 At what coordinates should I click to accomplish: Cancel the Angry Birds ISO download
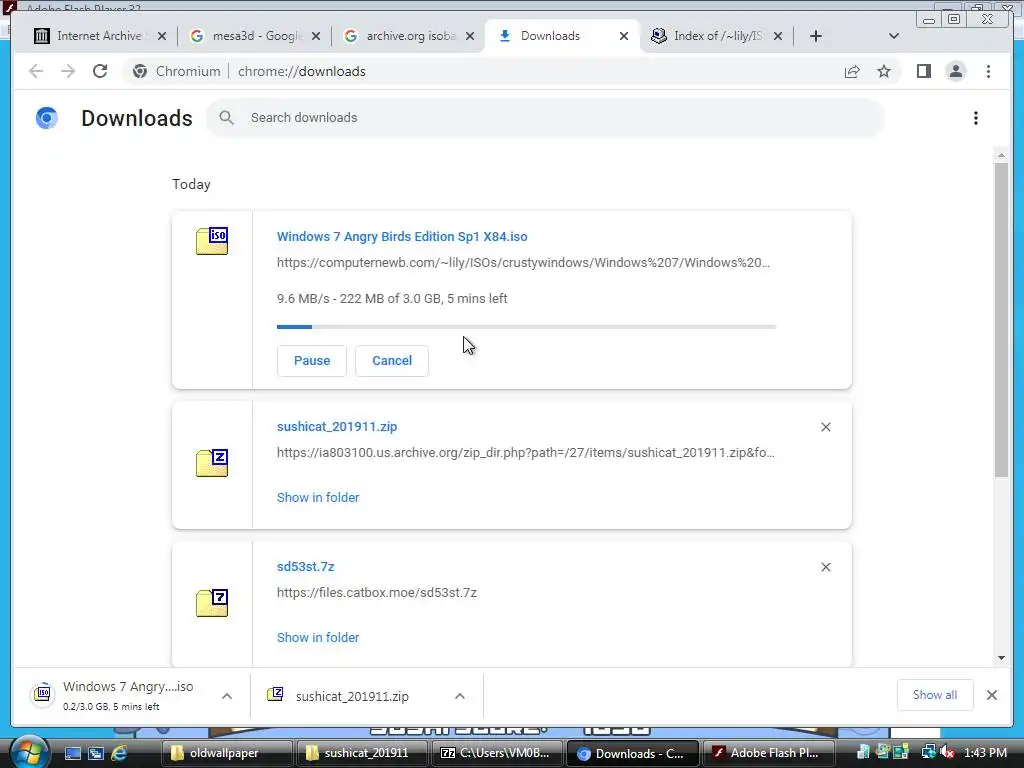(x=392, y=360)
